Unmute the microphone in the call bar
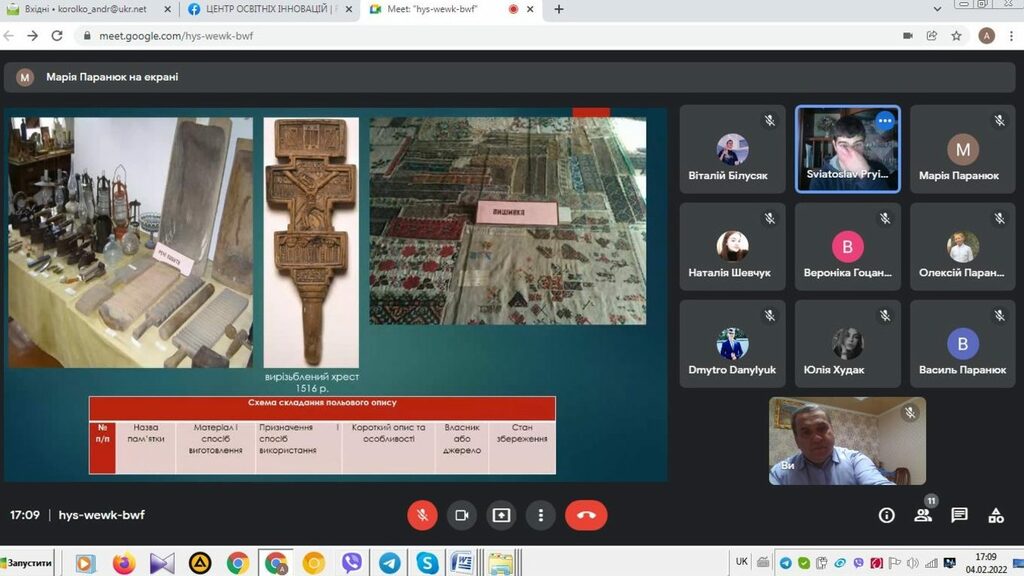This screenshot has width=1024, height=576. [x=422, y=515]
